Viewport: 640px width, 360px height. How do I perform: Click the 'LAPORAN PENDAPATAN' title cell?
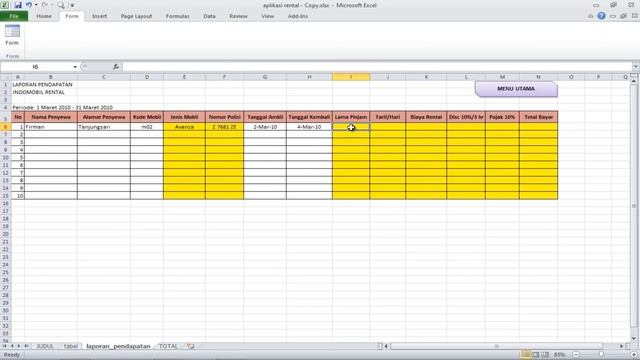(42, 84)
